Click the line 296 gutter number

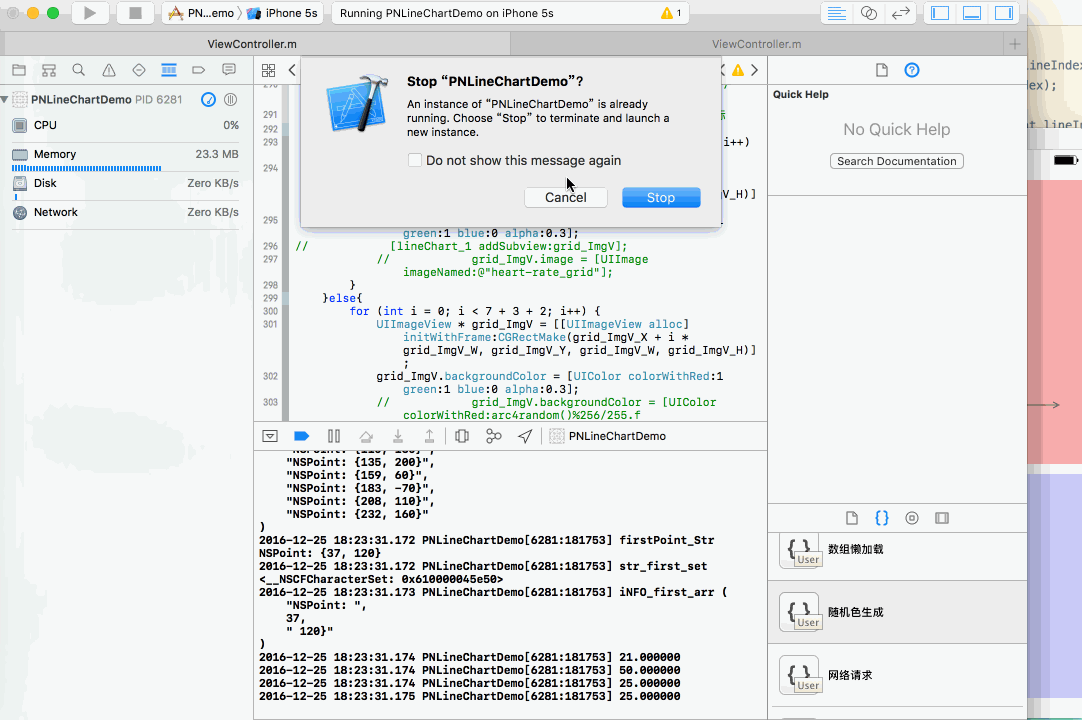pyautogui.click(x=270, y=246)
